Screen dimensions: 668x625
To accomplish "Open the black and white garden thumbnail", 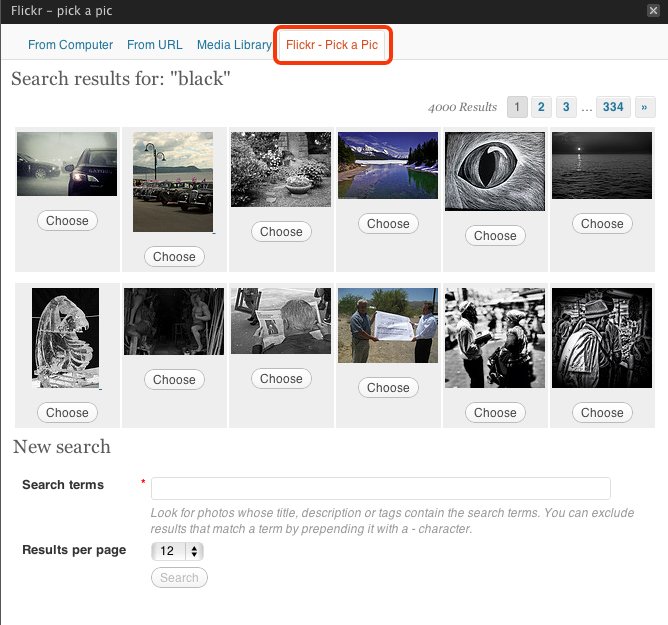I will [x=281, y=170].
